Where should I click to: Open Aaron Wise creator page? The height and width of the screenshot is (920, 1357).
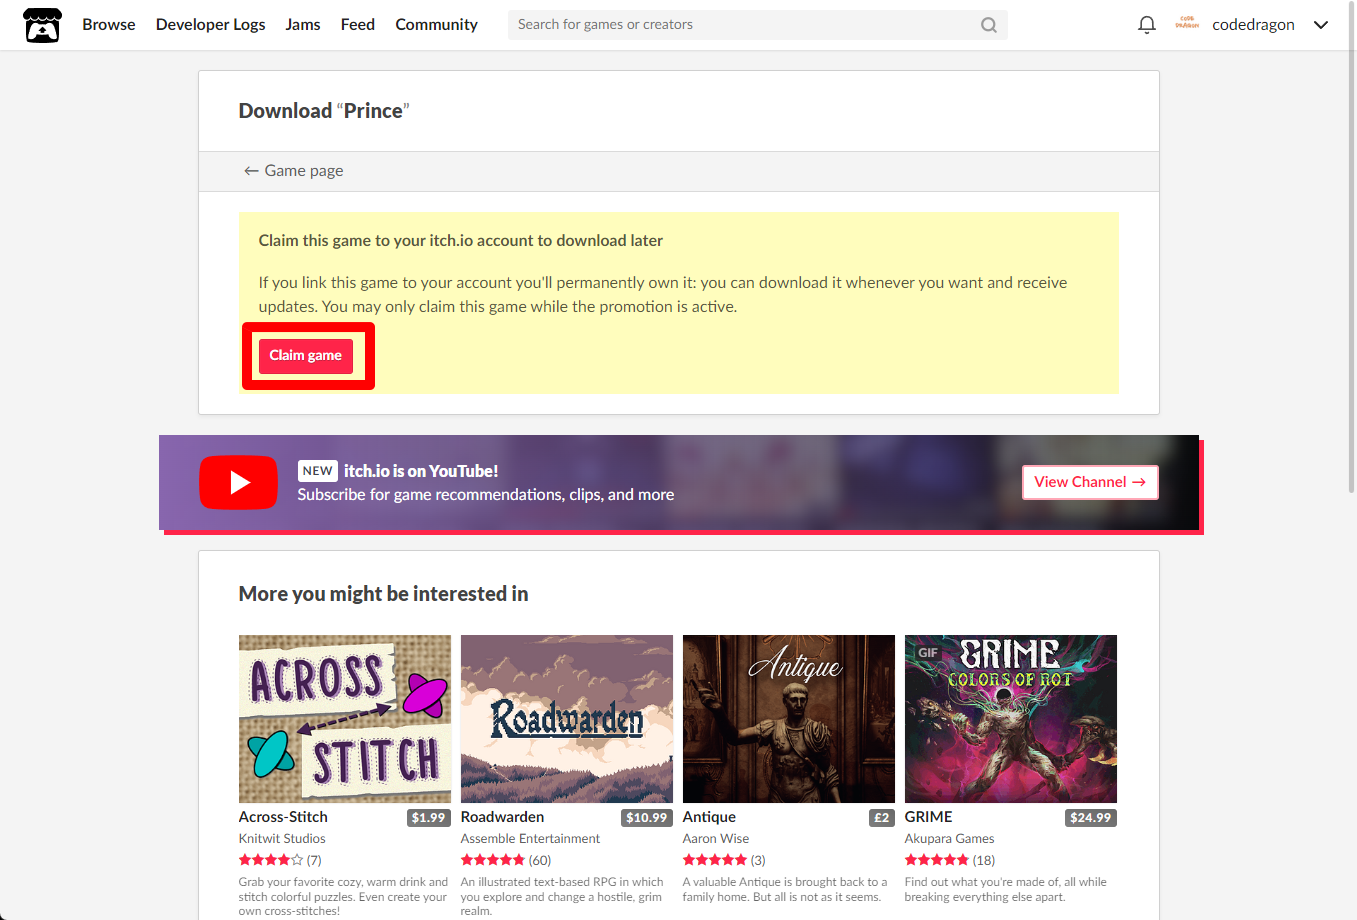(x=716, y=839)
